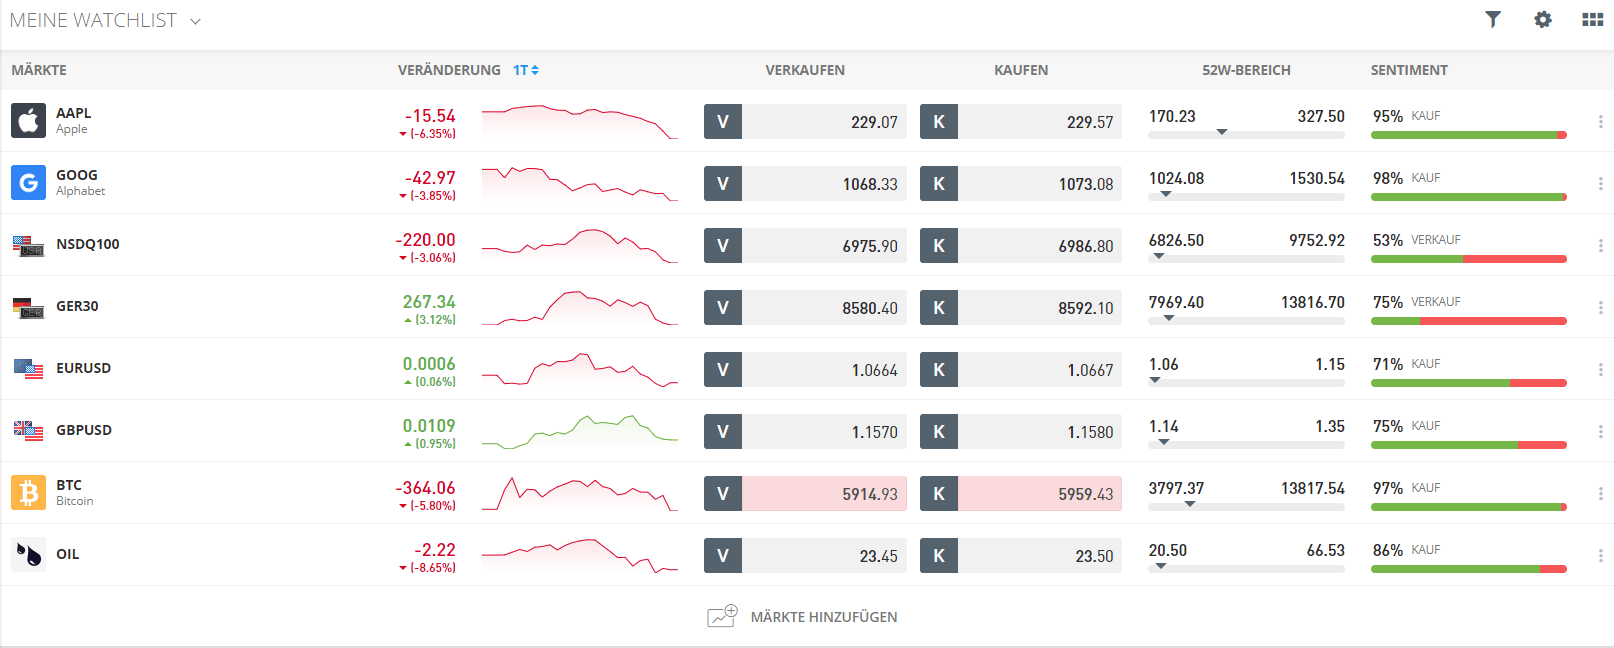Buy OIL at 23.50
This screenshot has height=648, width=1614.
1021,556
